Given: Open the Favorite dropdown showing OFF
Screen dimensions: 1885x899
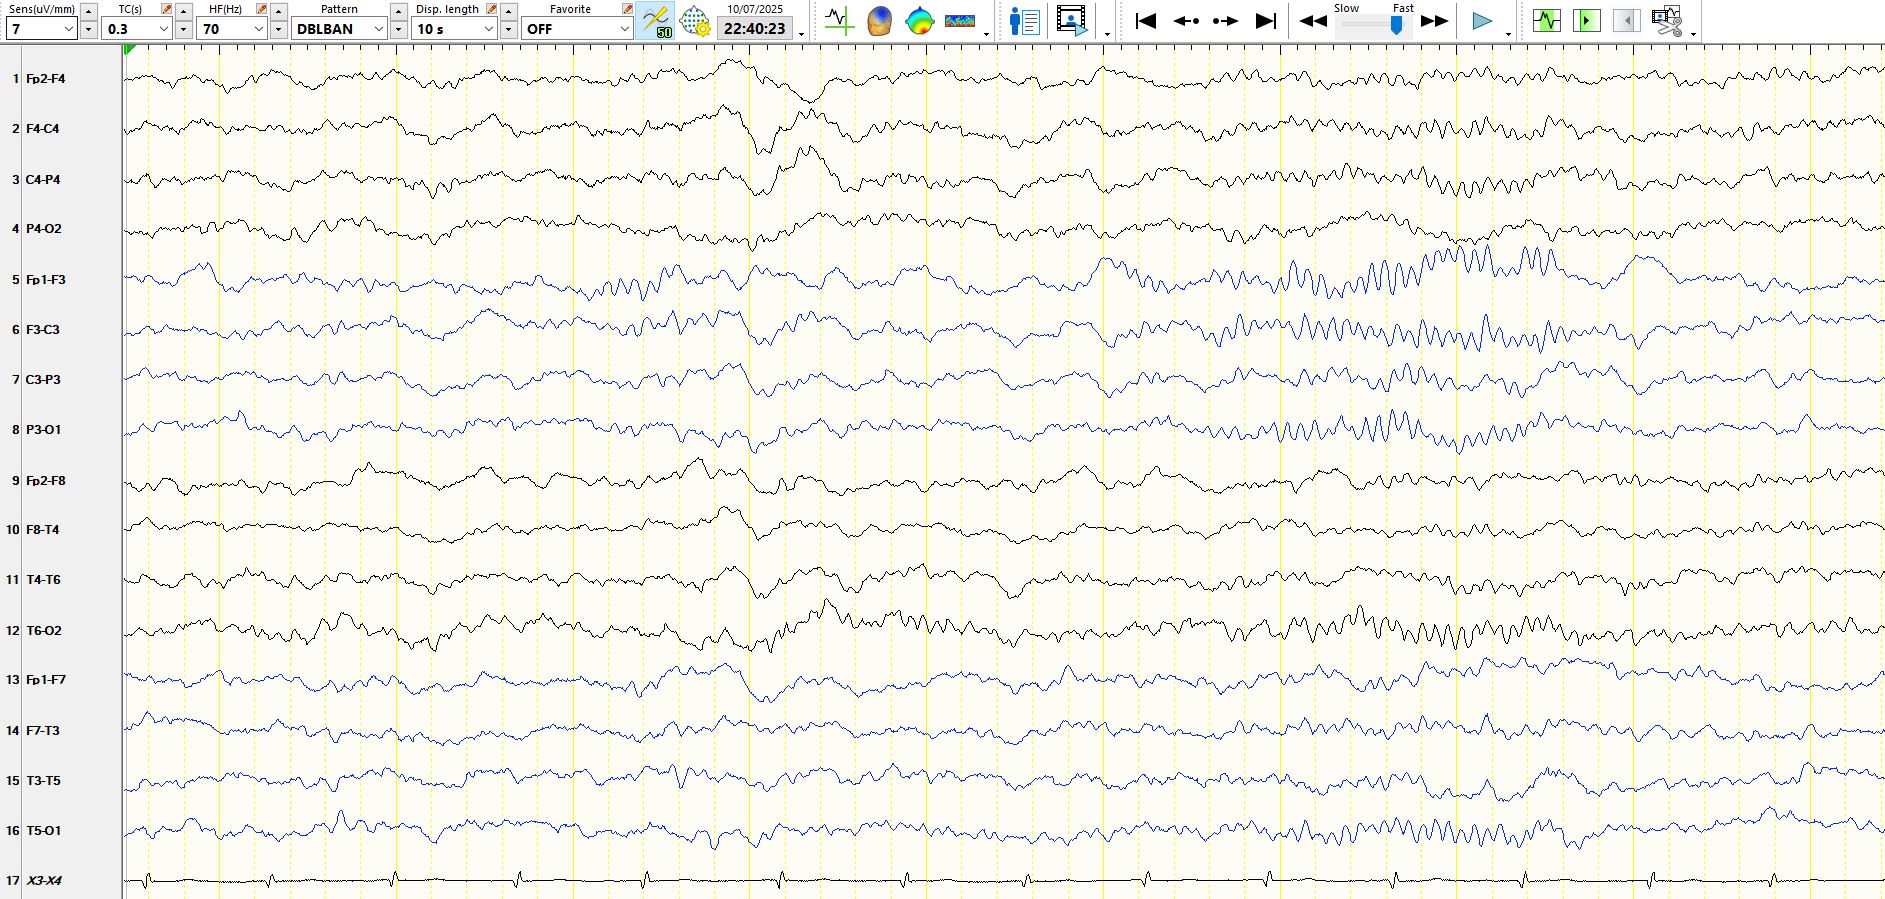Looking at the screenshot, I should coord(578,29).
